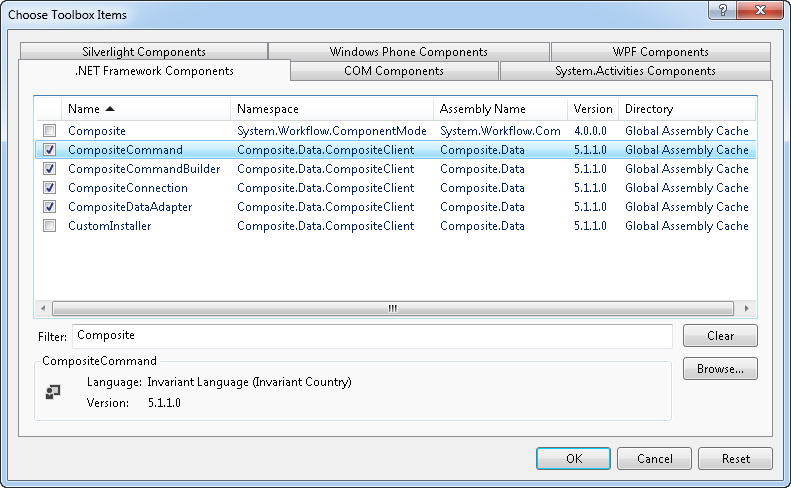Uncheck the CompositeDataAdapter checkbox
Viewport: 791px width, 488px height.
point(49,207)
